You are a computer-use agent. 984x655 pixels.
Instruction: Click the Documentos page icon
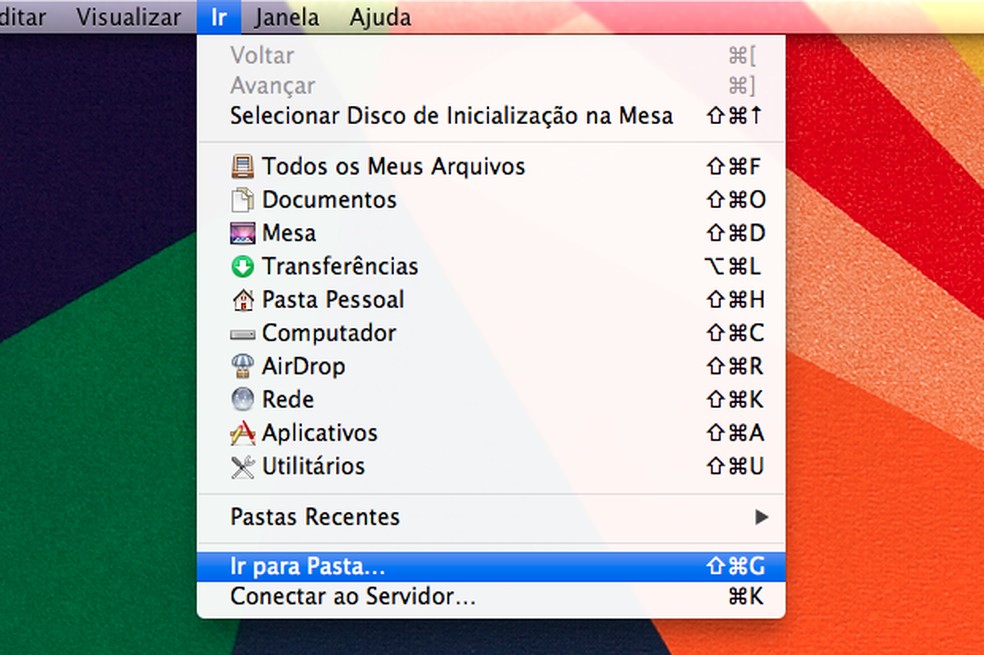pyautogui.click(x=242, y=200)
